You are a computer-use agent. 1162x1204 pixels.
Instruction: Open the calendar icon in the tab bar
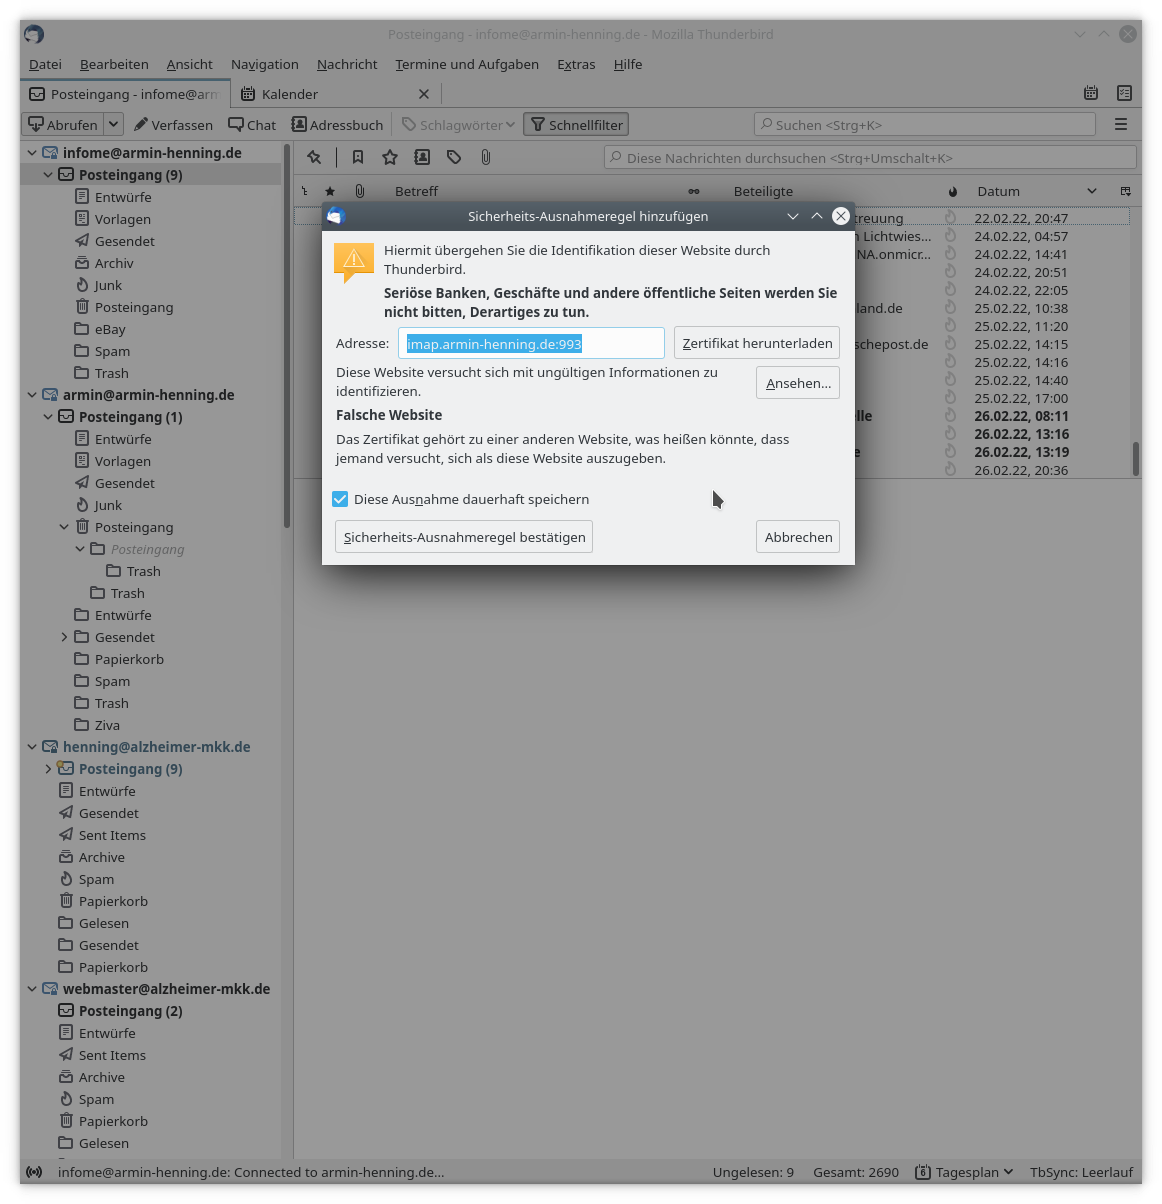click(1091, 93)
